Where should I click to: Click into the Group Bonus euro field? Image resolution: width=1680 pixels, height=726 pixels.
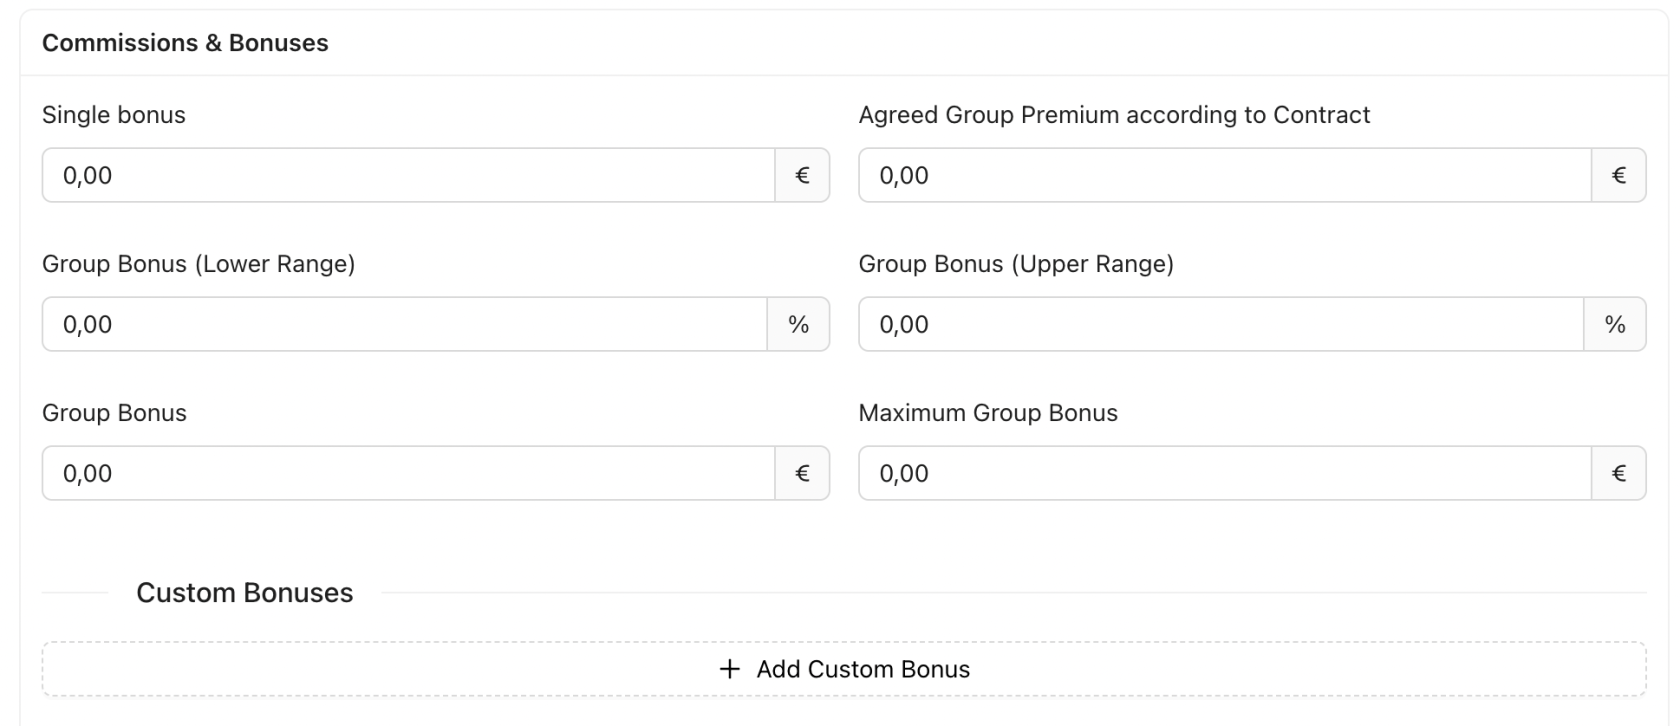[408, 473]
